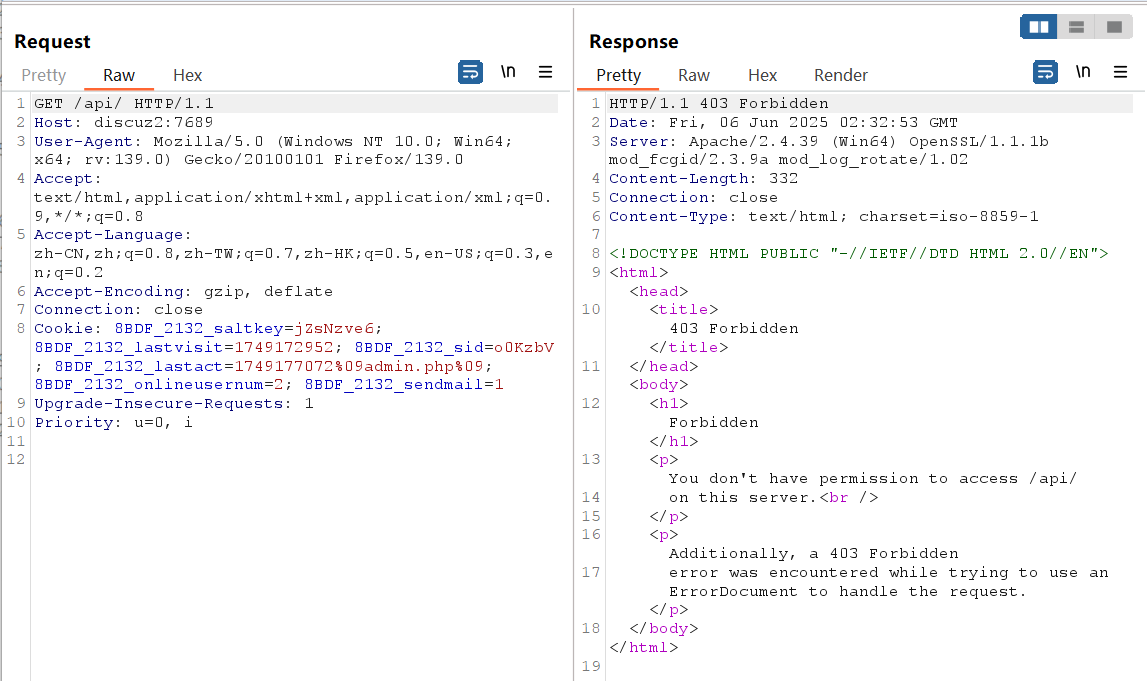The image size is (1147, 681).
Task: Select top-bottom layout view
Action: pos(1076,27)
